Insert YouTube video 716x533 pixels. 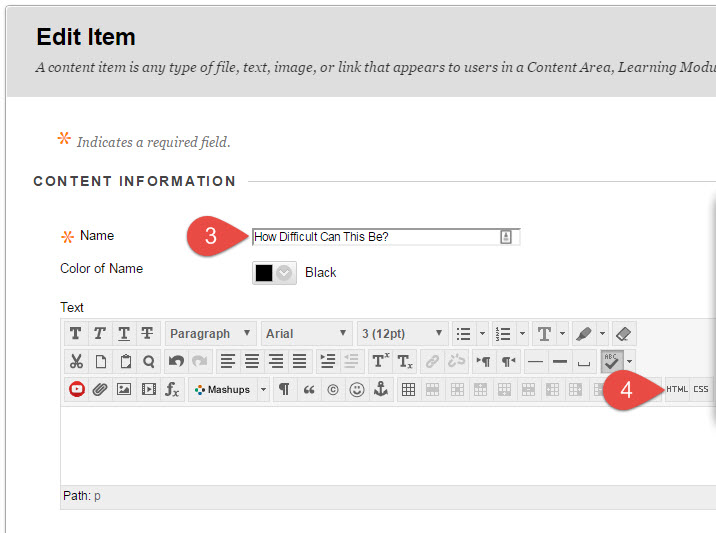(77, 390)
